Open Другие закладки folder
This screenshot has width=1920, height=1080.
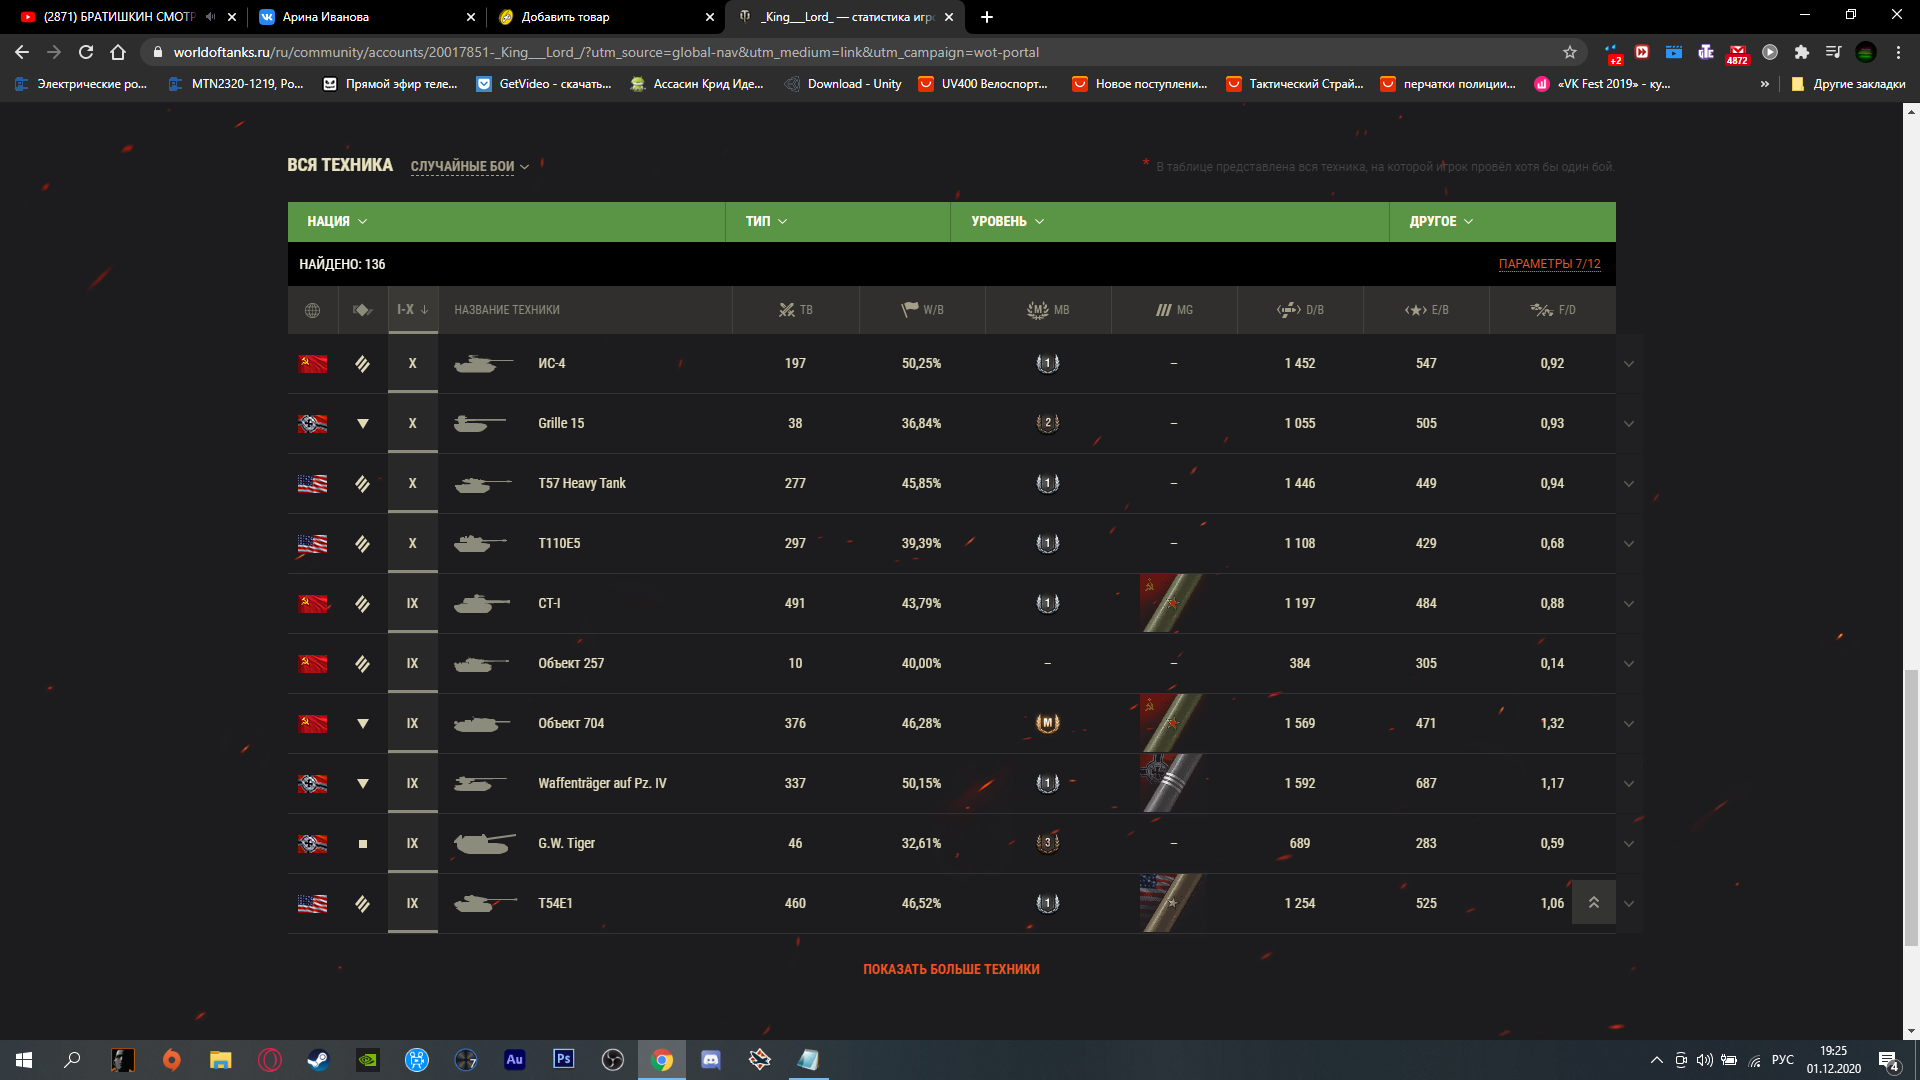pos(1848,84)
